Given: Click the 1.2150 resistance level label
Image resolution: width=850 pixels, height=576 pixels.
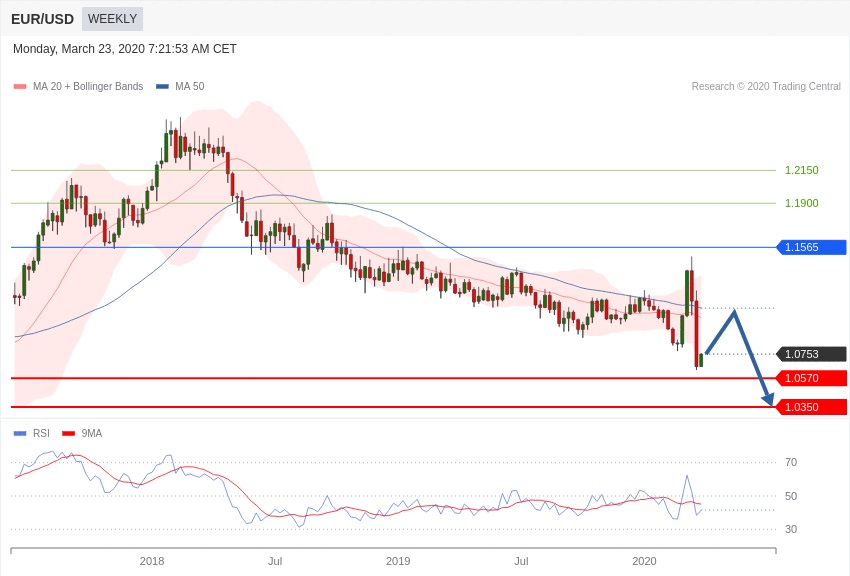Looking at the screenshot, I should point(802,170).
